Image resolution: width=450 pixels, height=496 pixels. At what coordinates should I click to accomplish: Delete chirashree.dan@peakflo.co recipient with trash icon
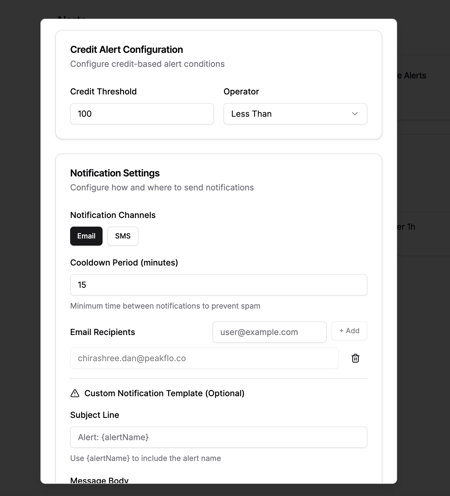(355, 358)
